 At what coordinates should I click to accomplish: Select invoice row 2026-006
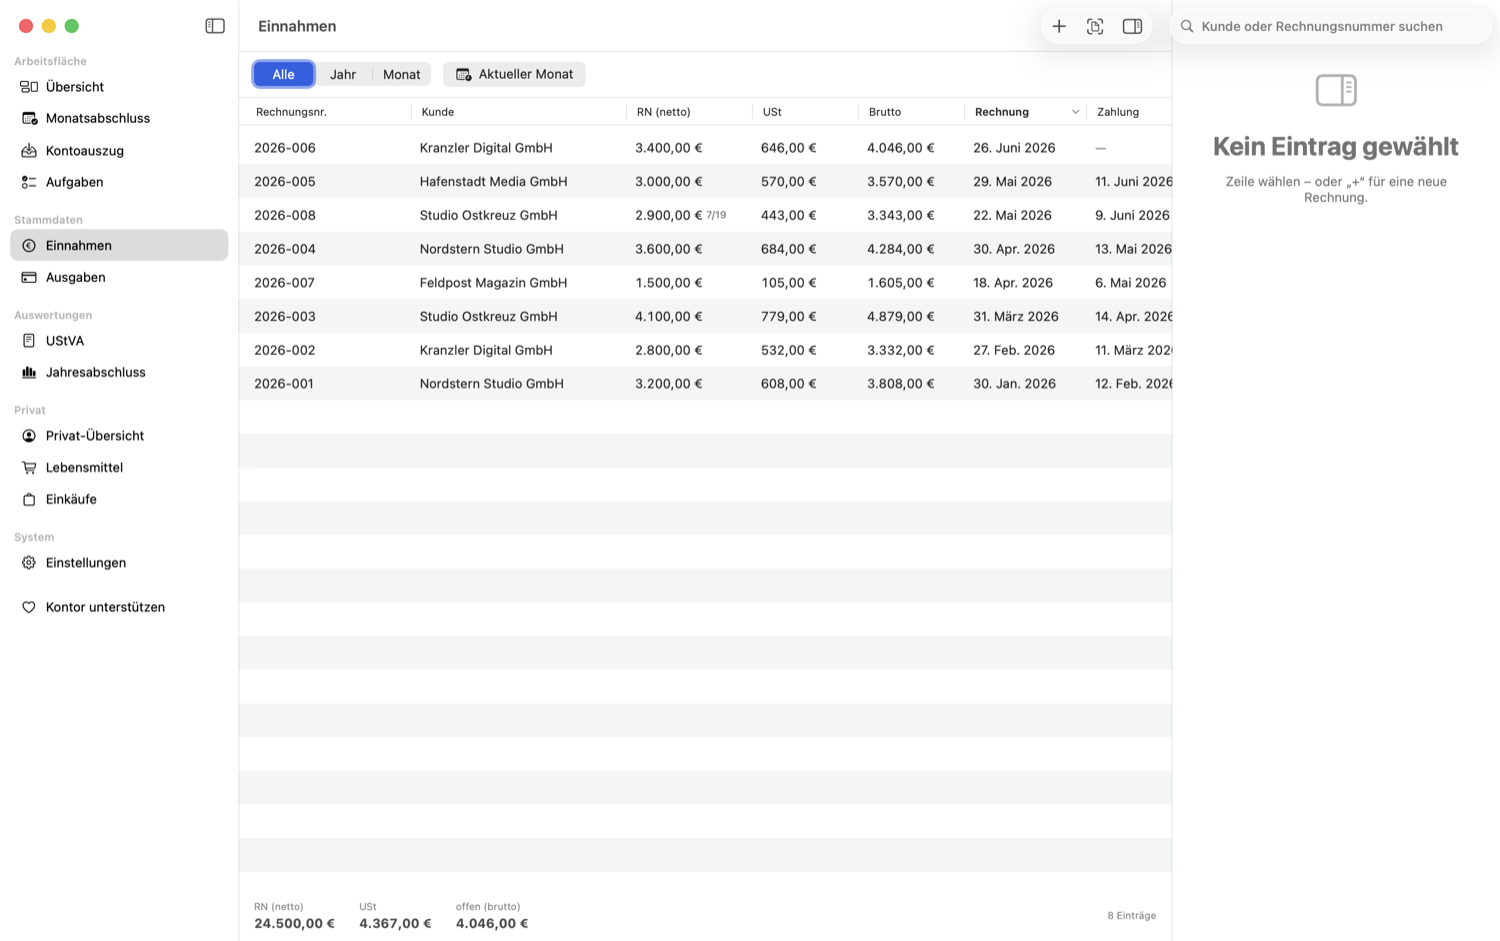[705, 148]
